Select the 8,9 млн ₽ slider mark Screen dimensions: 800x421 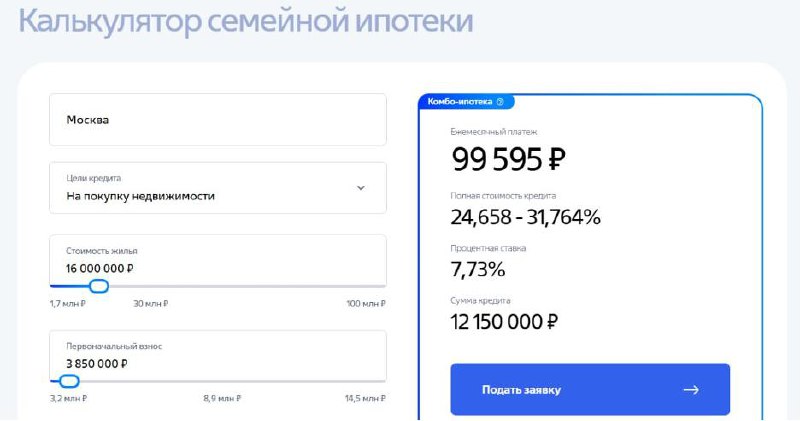[220, 398]
